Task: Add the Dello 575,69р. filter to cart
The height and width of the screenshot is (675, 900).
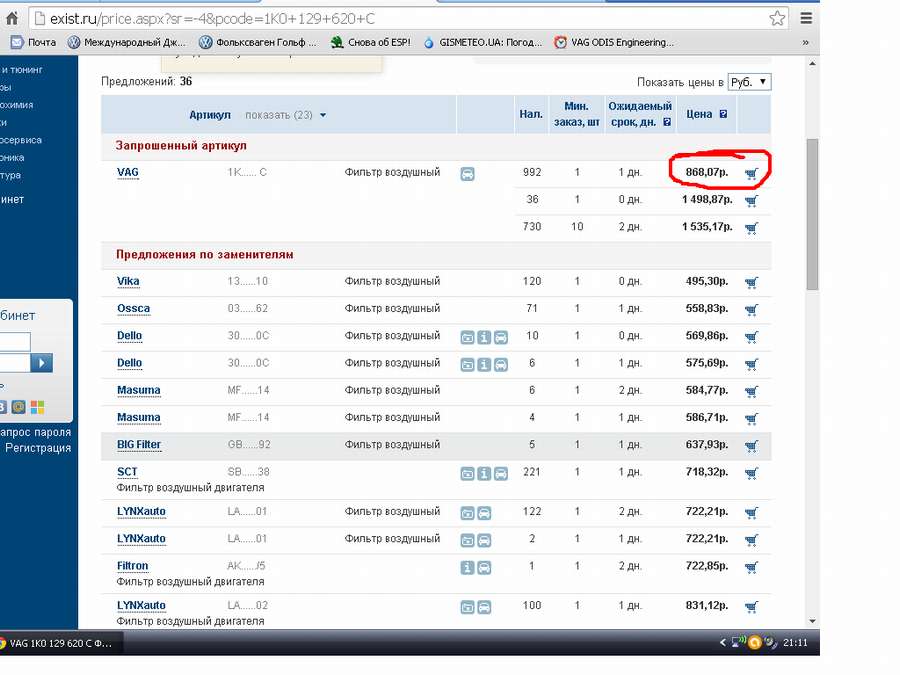Action: click(751, 364)
